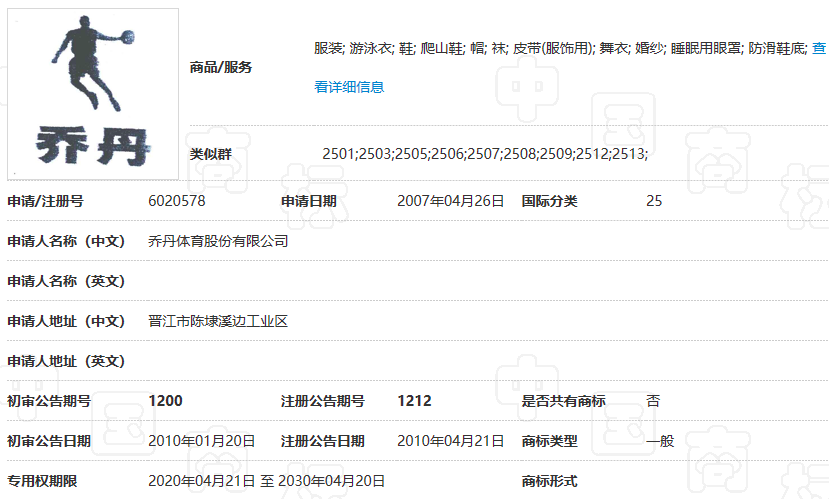Click applicant address 晋江市陈埭溪边工业区
This screenshot has height=499, width=829.
pyautogui.click(x=218, y=321)
